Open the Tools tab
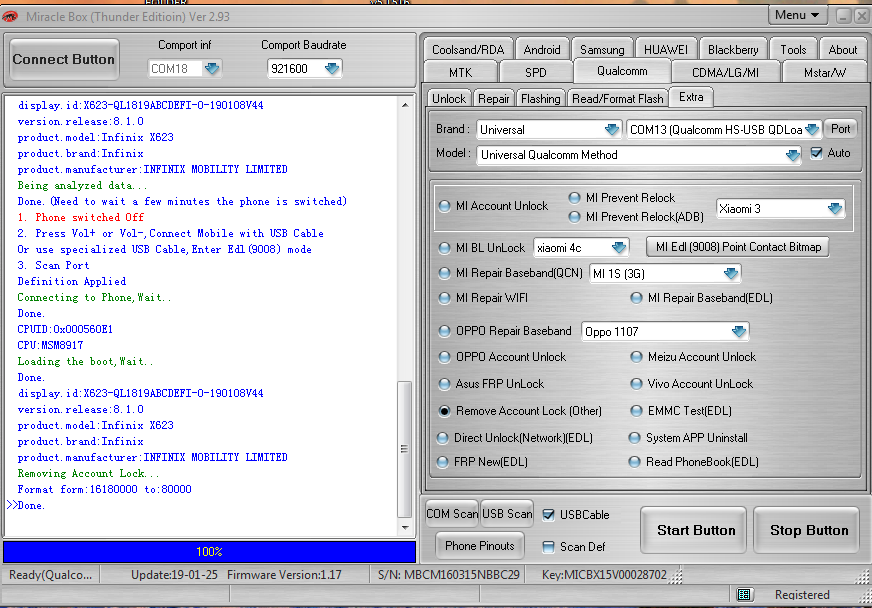Viewport: 872px width, 608px height. click(x=793, y=50)
